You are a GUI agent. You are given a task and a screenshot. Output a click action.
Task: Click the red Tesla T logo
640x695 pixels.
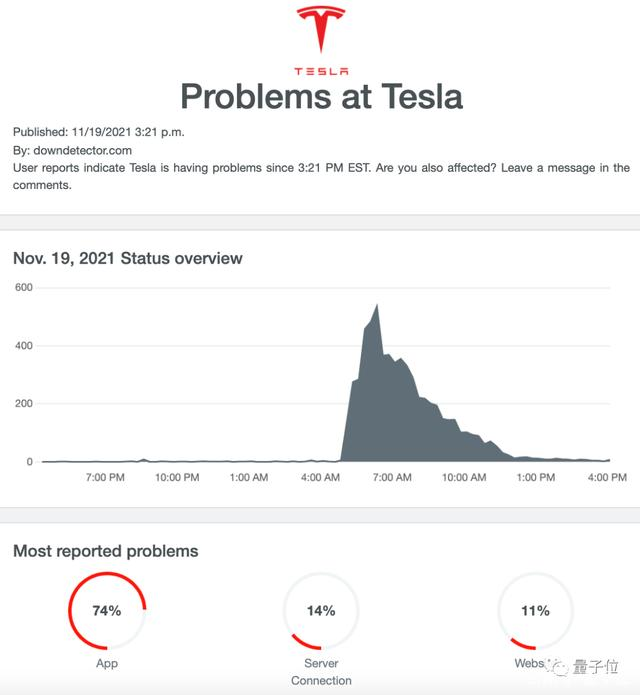pyautogui.click(x=321, y=29)
